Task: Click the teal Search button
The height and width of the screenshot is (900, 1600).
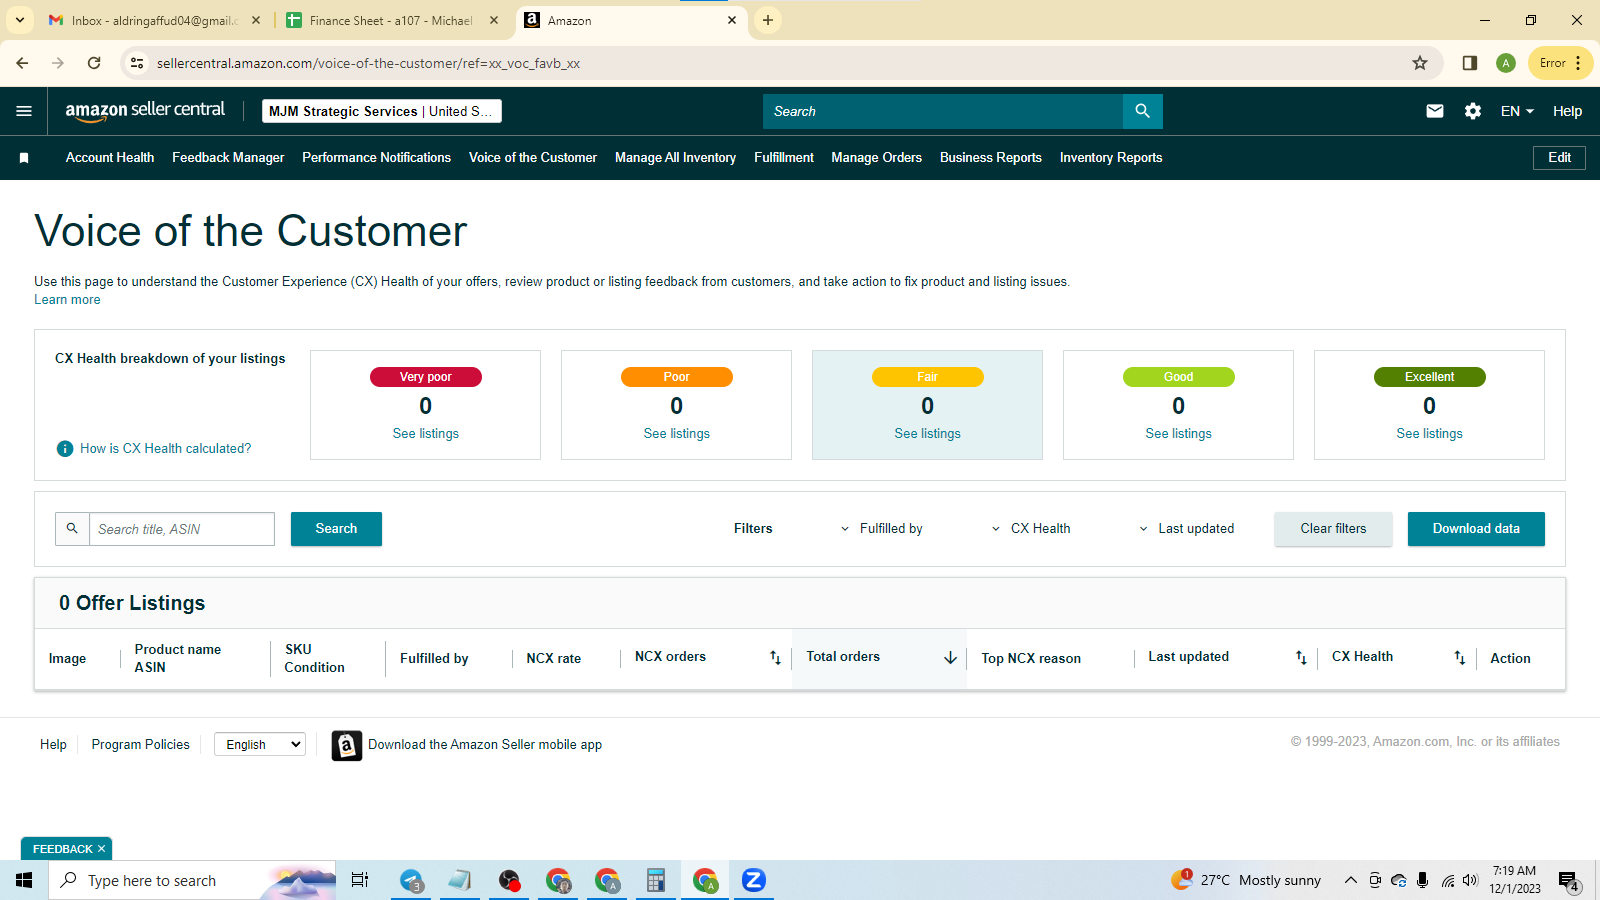Action: (336, 529)
